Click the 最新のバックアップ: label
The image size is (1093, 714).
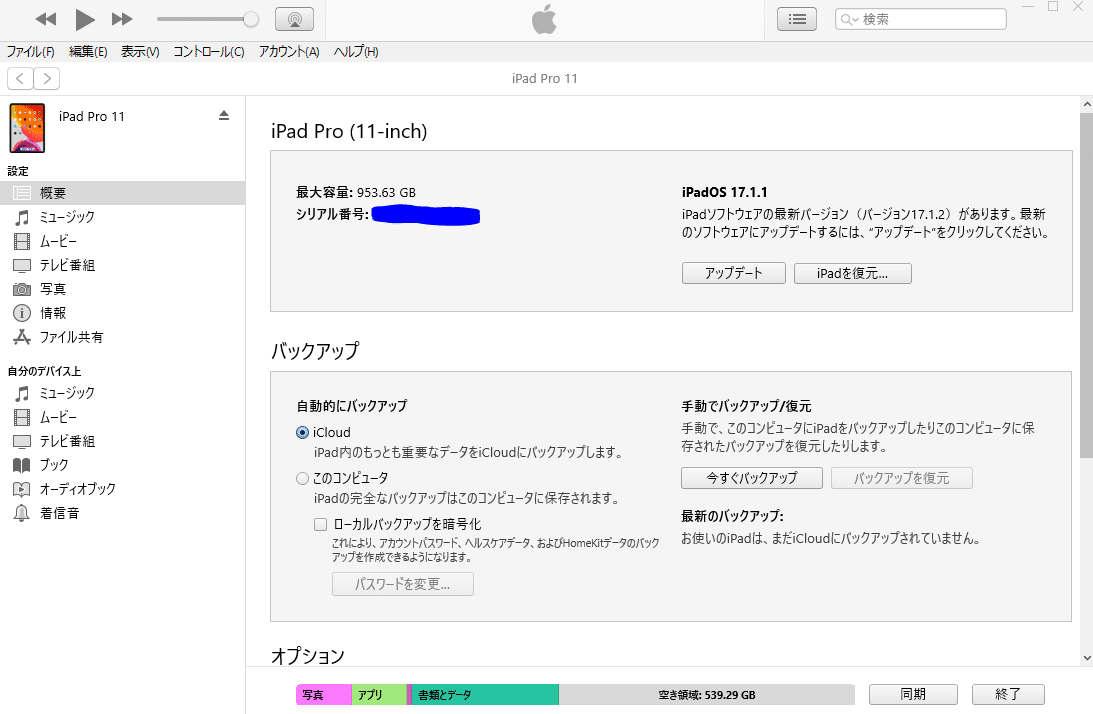tap(732, 516)
